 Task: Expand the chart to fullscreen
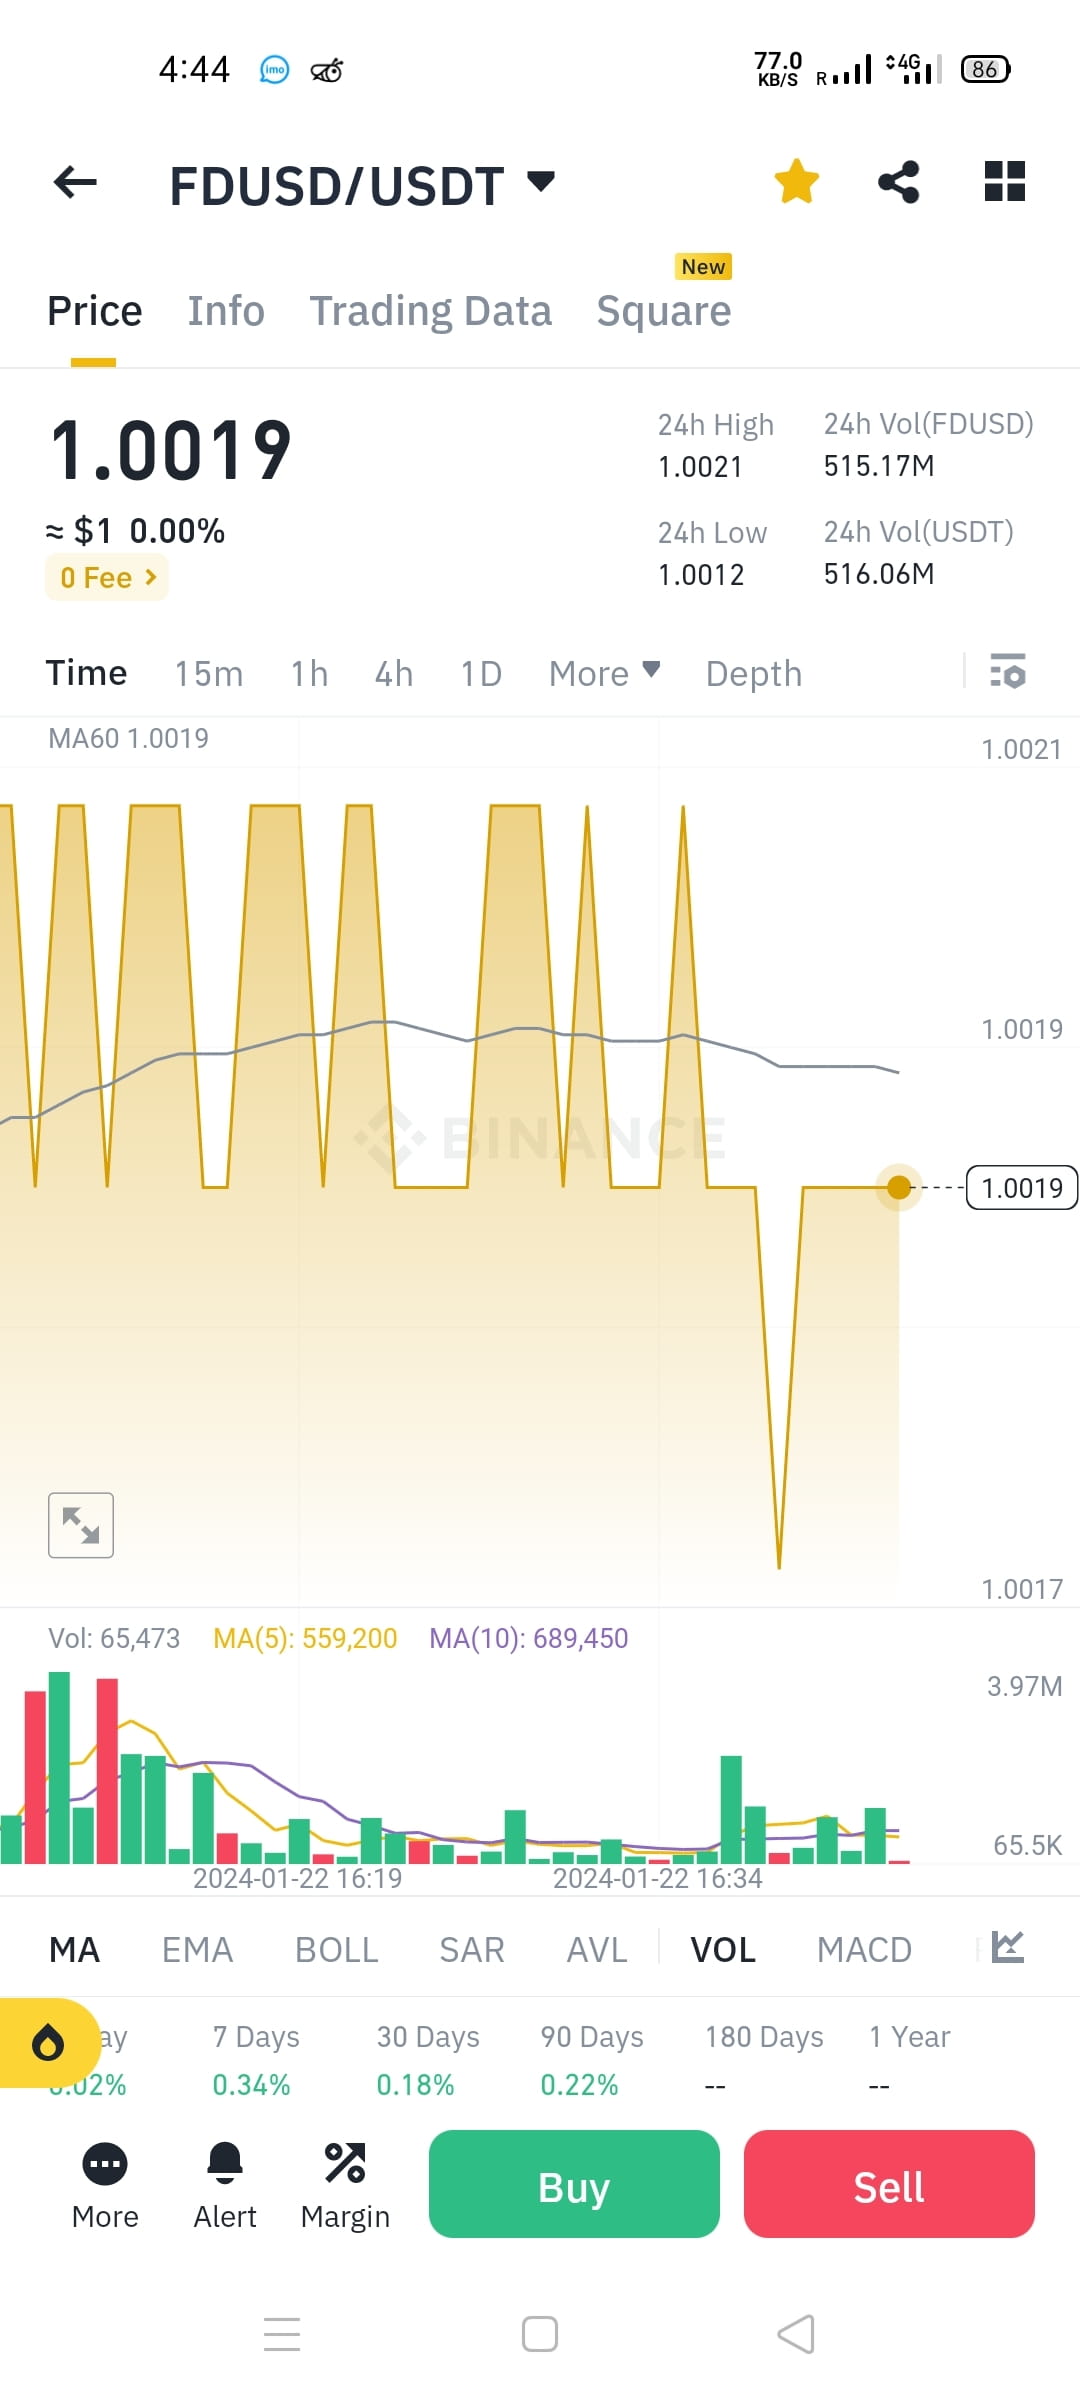[80, 1524]
